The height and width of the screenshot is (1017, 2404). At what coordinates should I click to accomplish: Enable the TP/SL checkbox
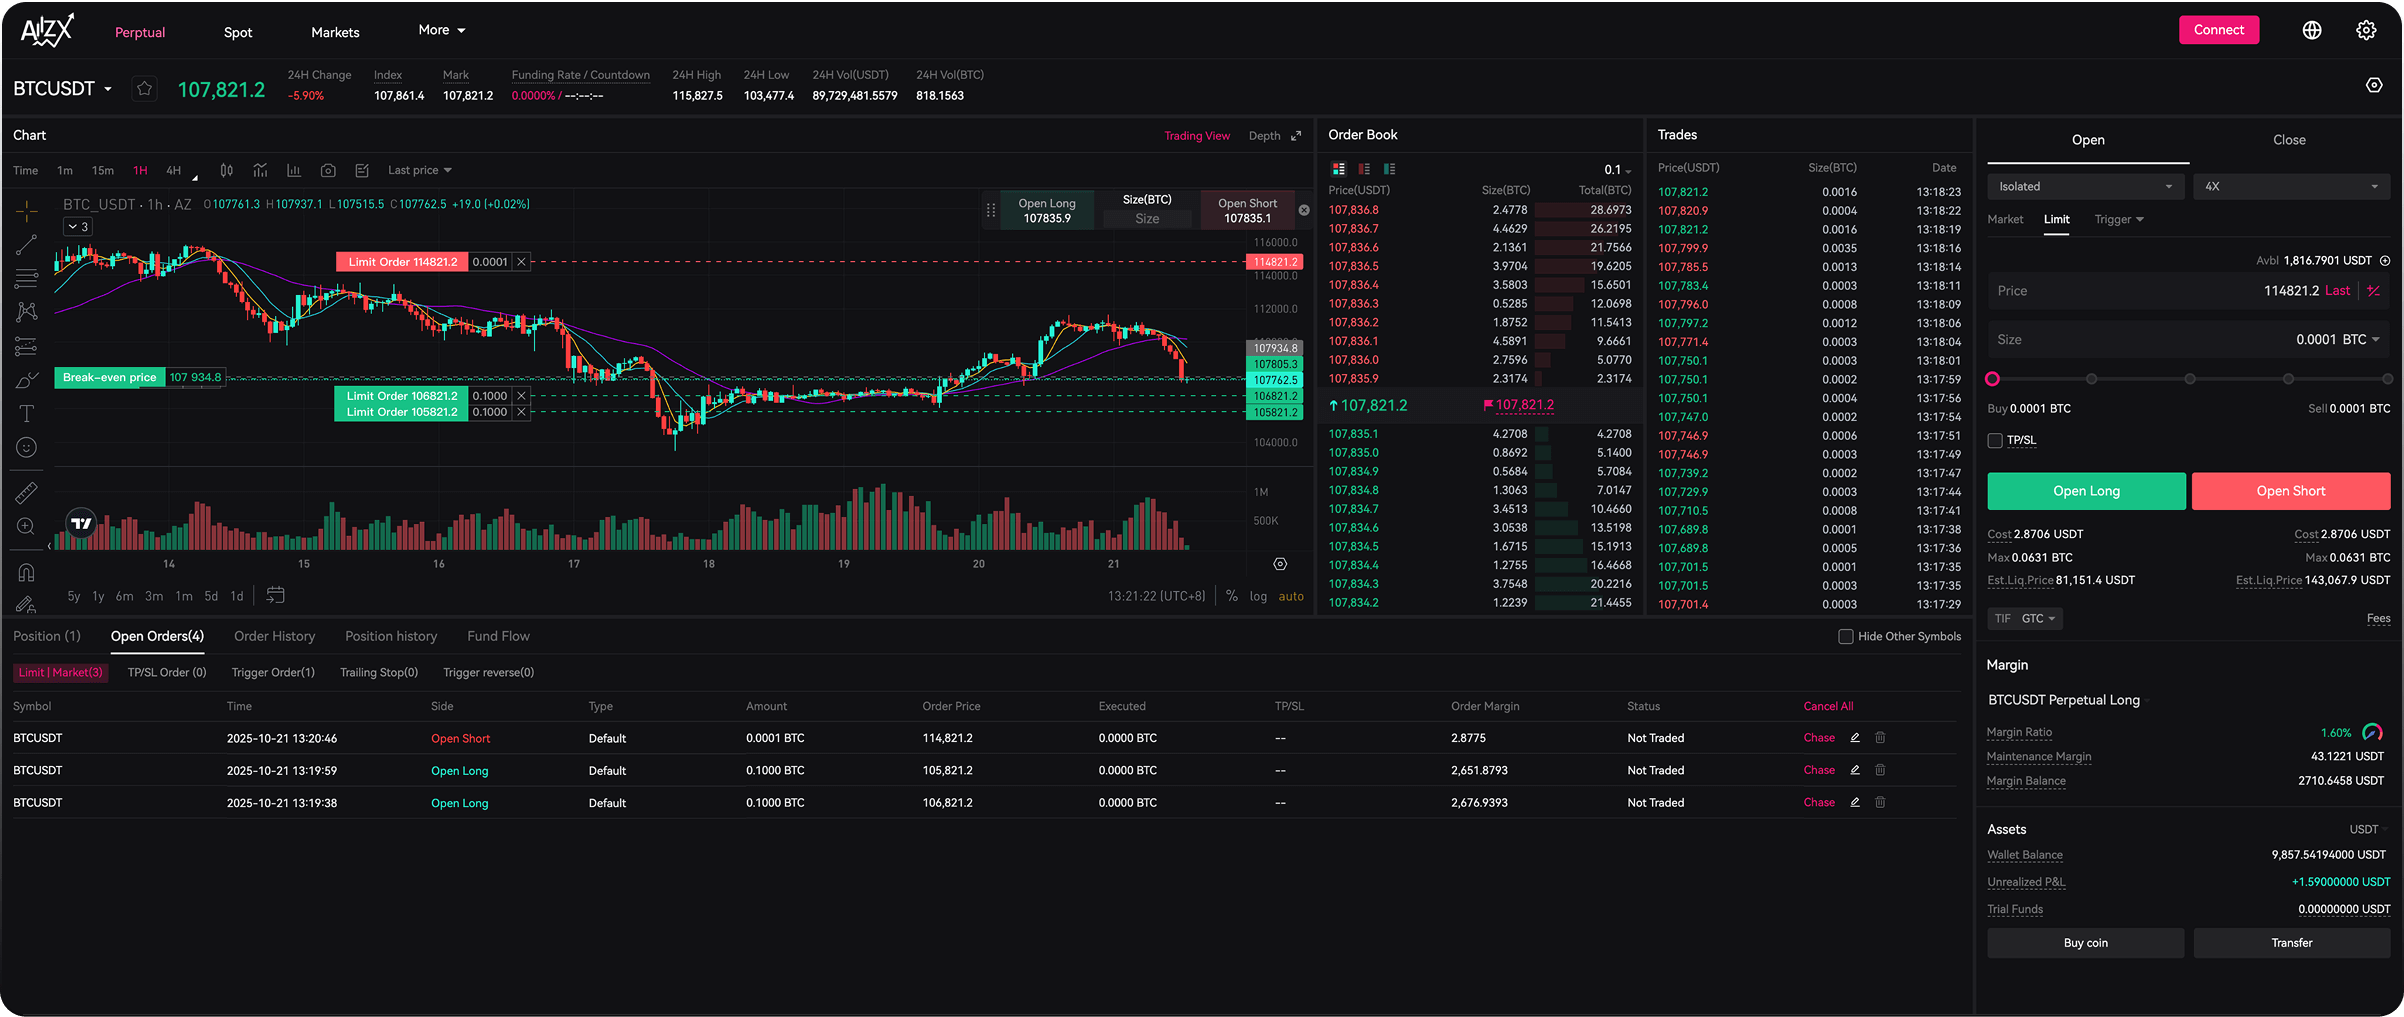click(x=1995, y=441)
